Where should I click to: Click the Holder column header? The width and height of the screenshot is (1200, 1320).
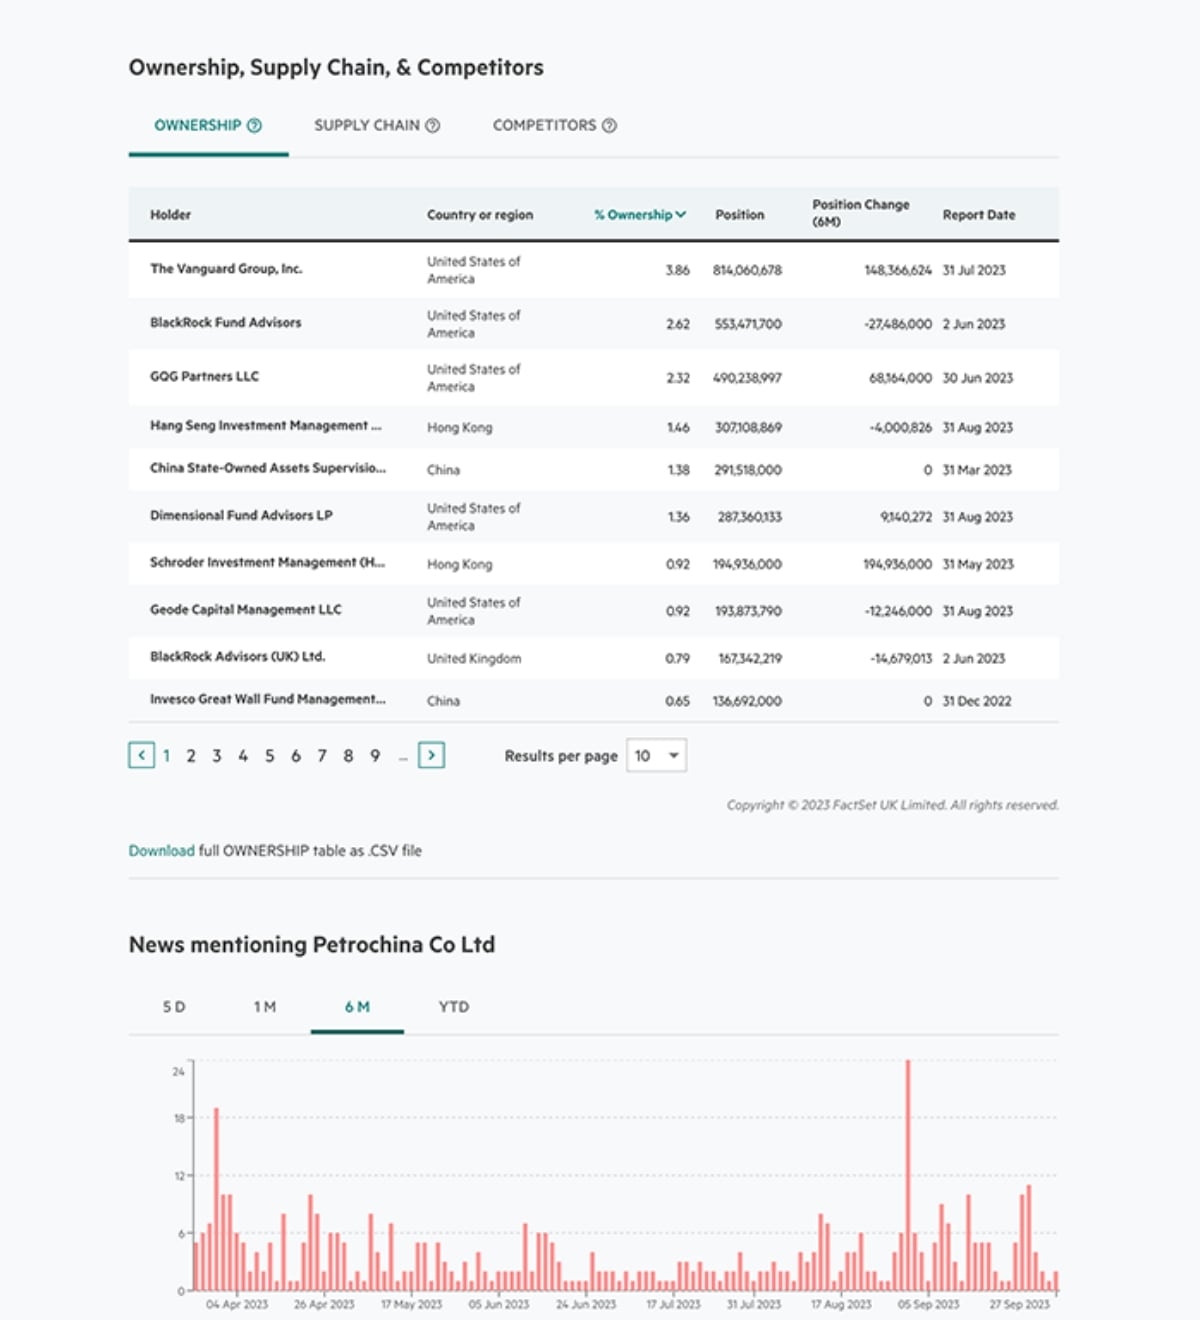[x=171, y=215]
